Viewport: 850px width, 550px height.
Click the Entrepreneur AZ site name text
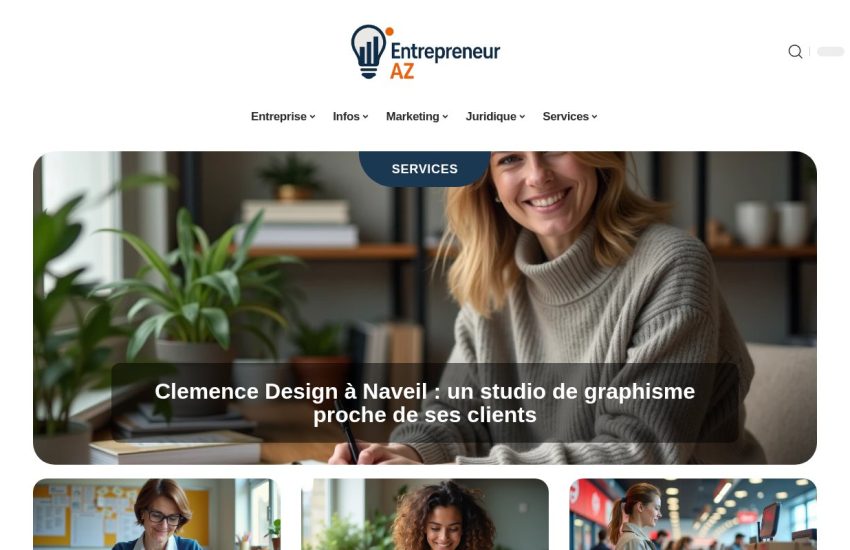tap(445, 60)
